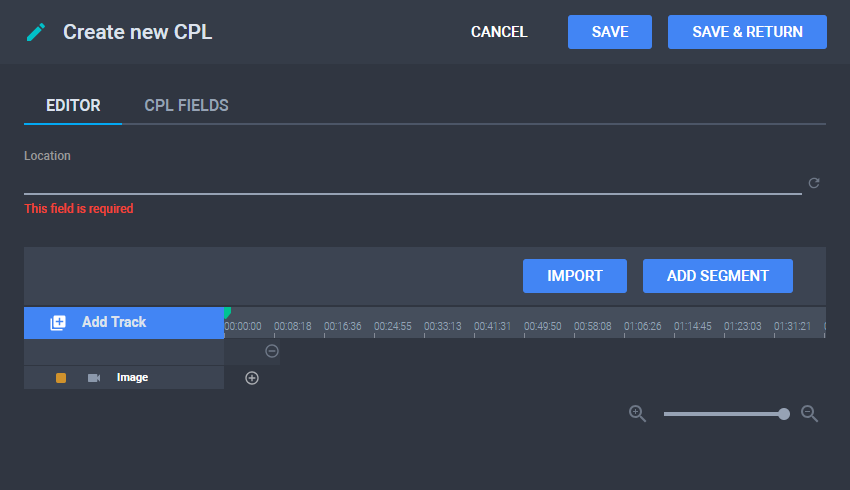Click the orange Image track color swatch
Screen dimensions: 850x490
click(61, 378)
